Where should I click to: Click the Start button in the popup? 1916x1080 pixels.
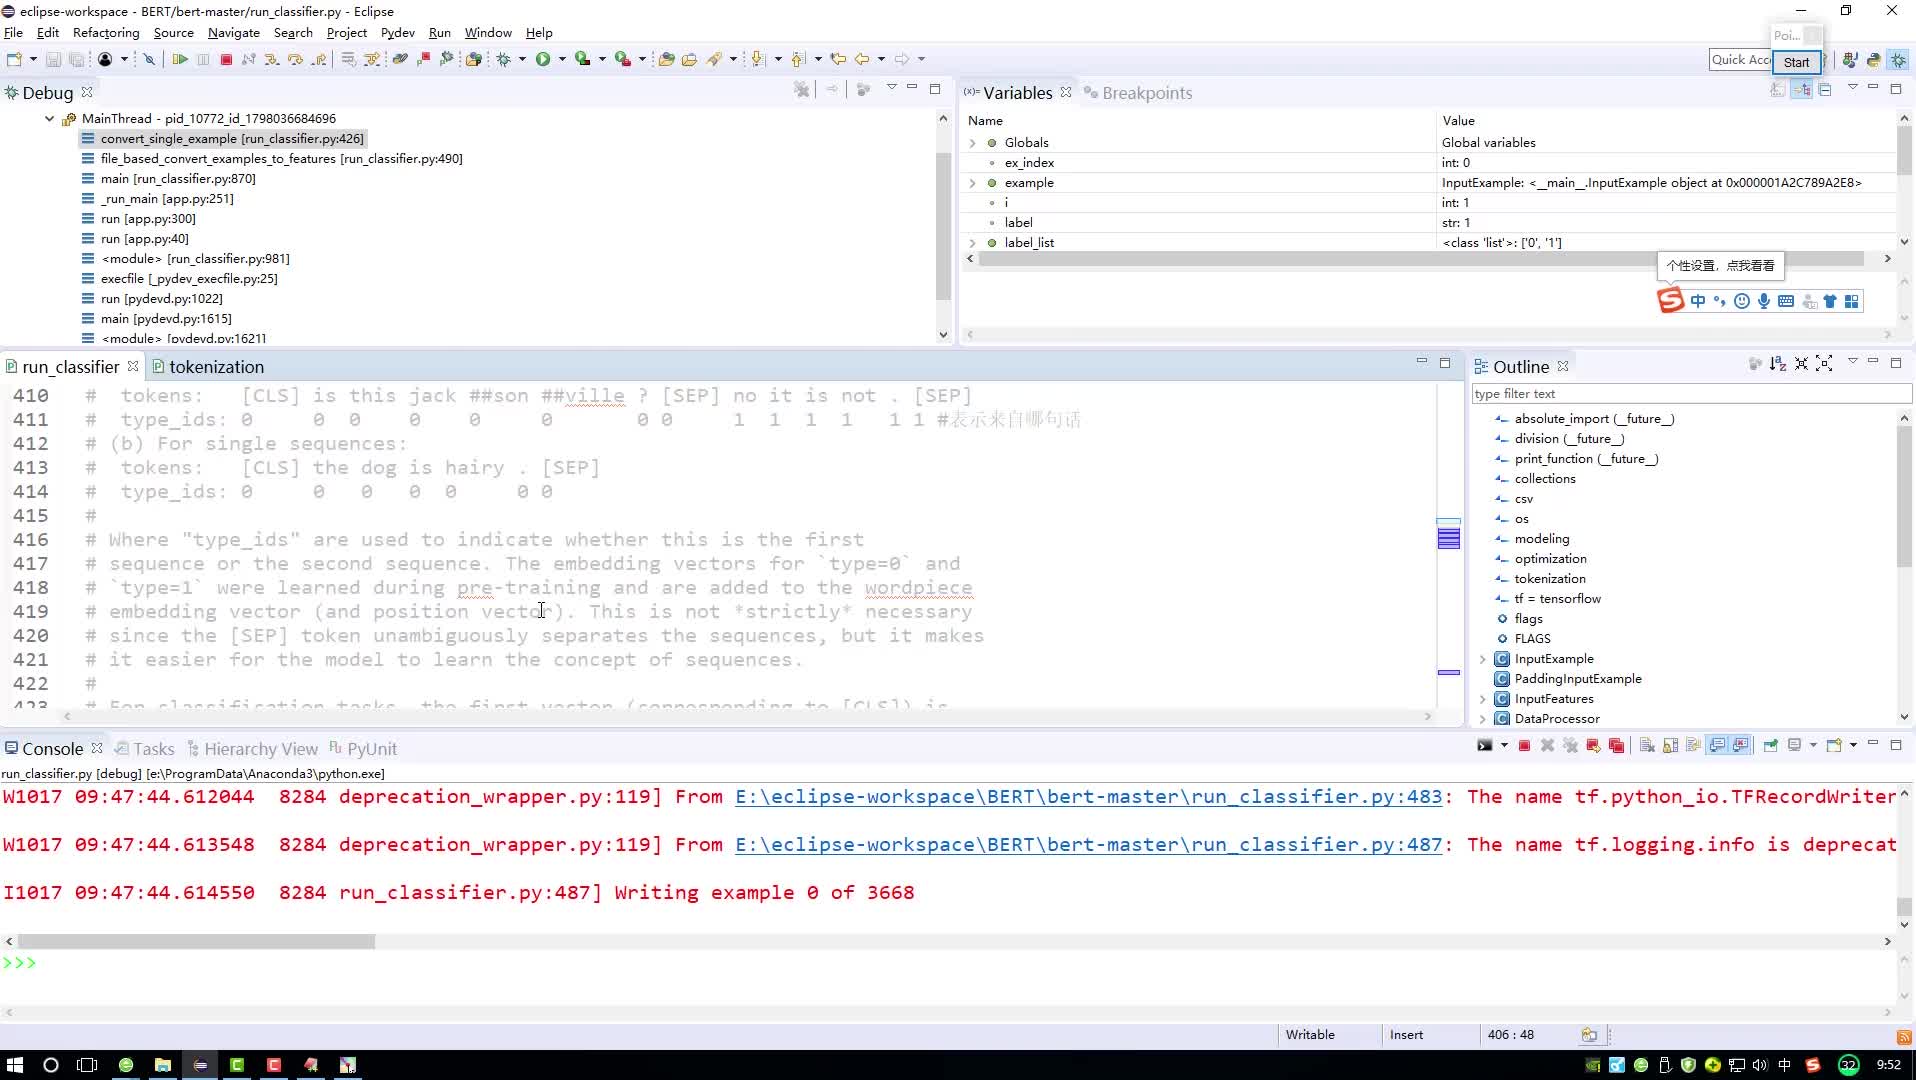[x=1796, y=62]
